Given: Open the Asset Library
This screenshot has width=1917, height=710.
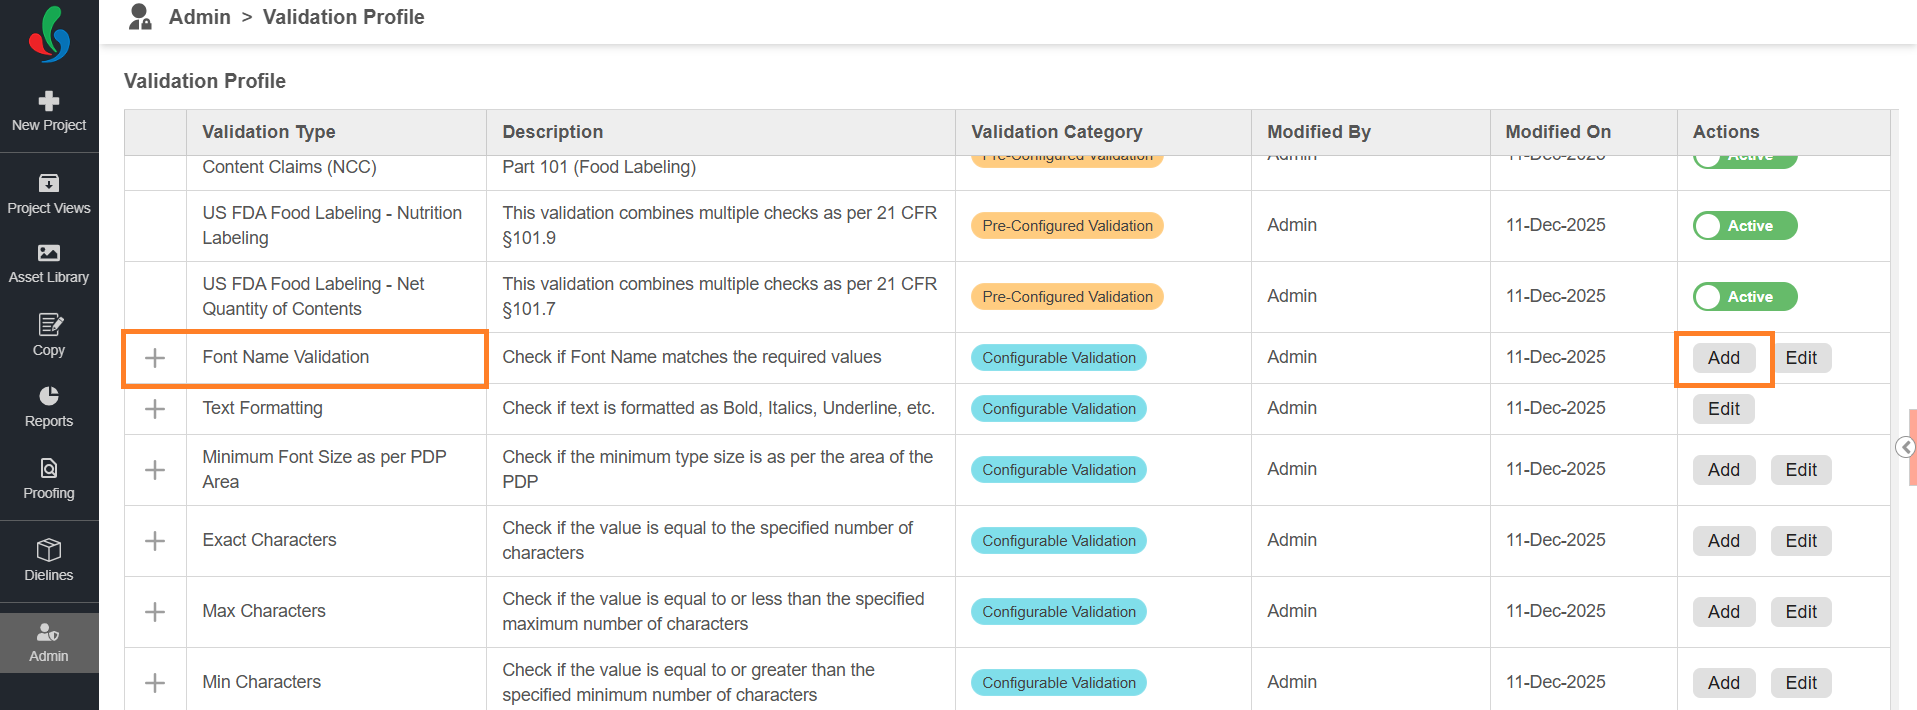Looking at the screenshot, I should [x=49, y=264].
